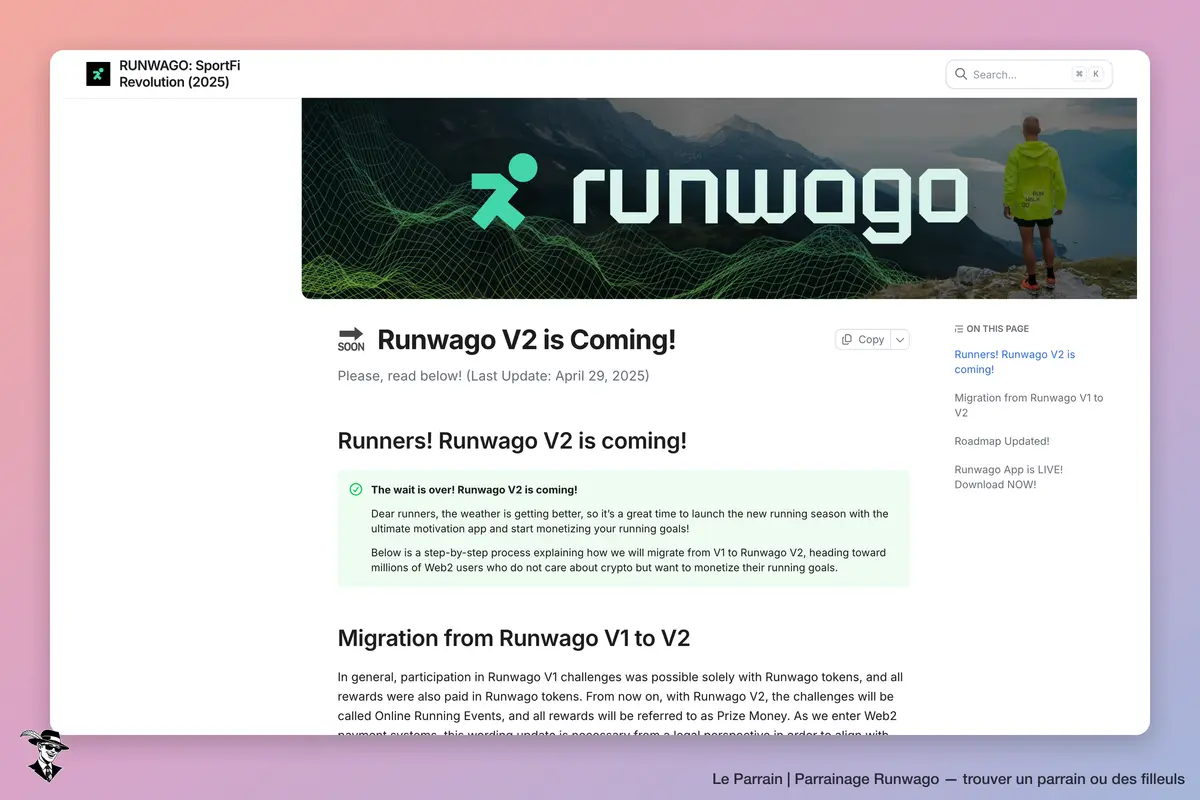This screenshot has height=800, width=1200.
Task: Click the ON THIS PAGE list icon
Action: 959,329
